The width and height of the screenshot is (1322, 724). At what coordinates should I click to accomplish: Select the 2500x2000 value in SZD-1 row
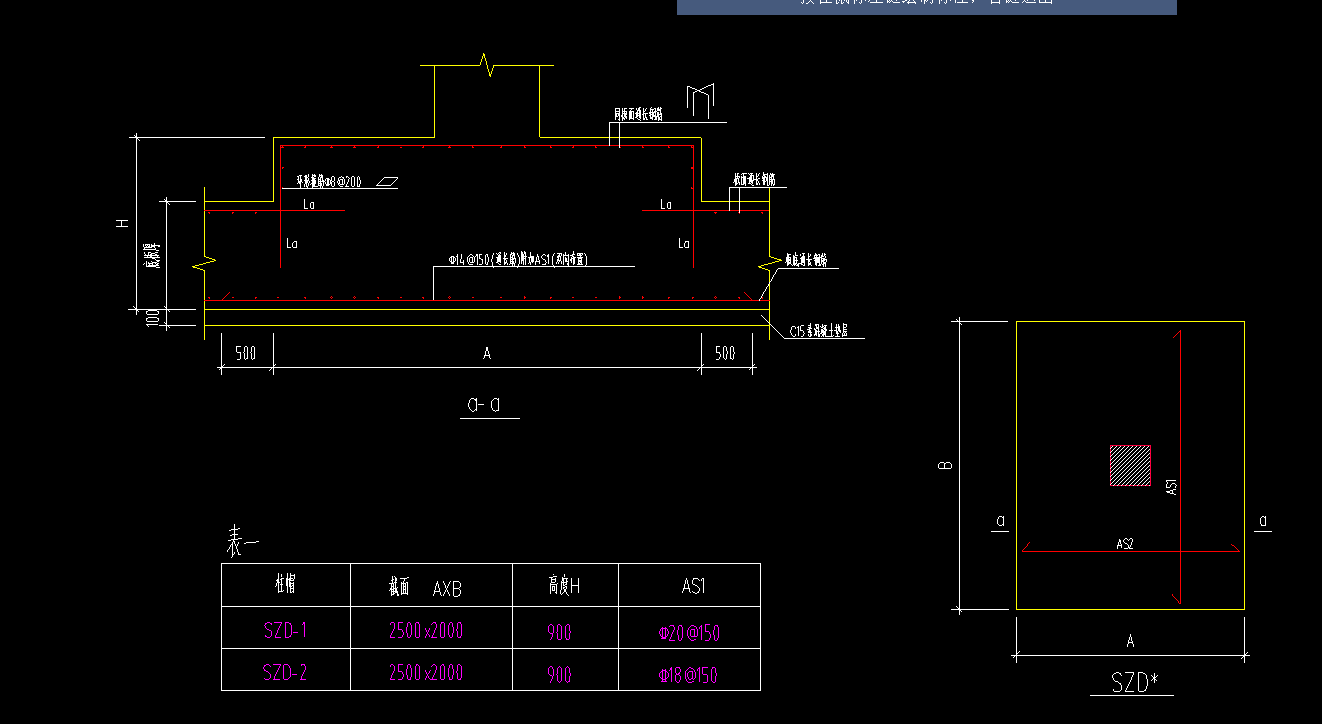coord(426,630)
